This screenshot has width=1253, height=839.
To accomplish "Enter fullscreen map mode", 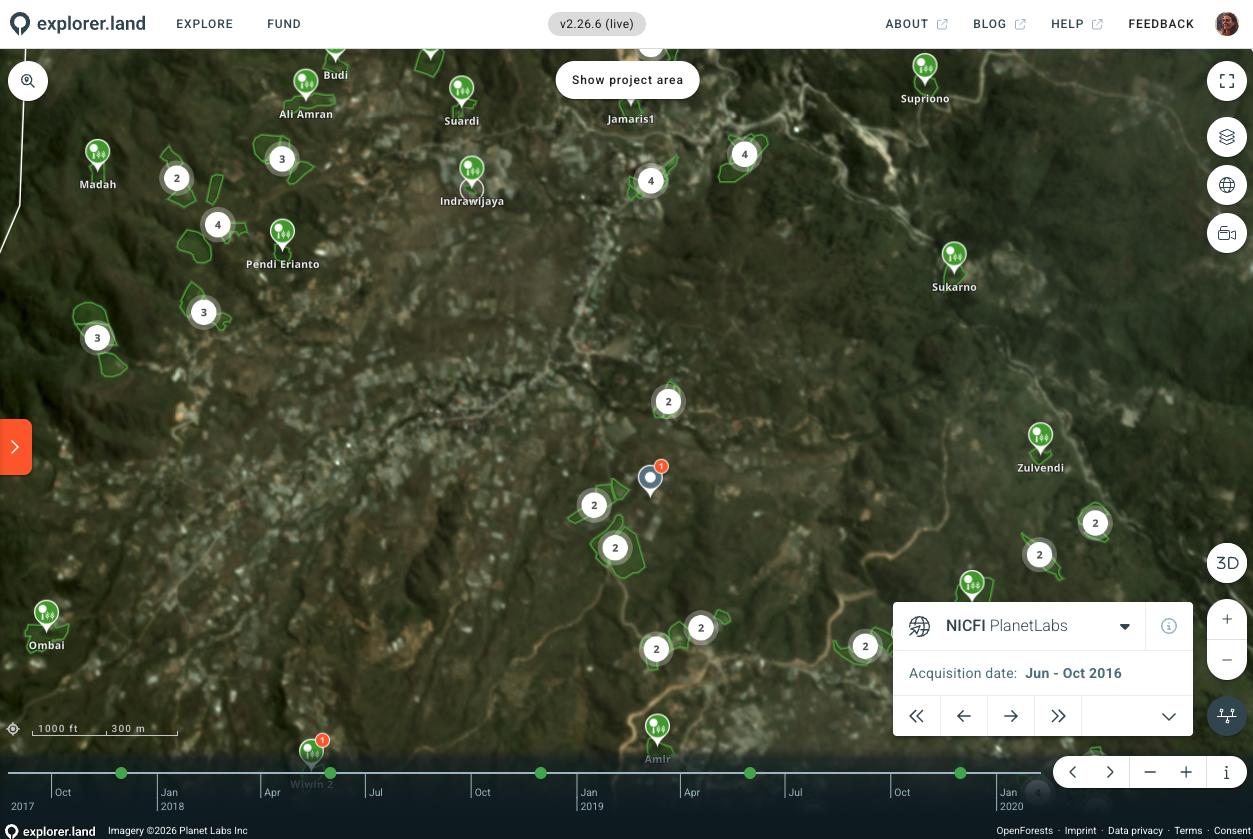I will click(x=1227, y=81).
